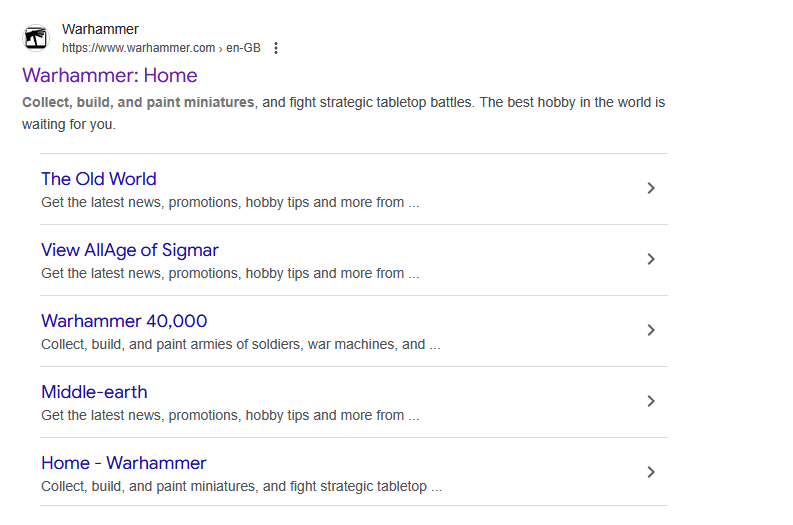Expand the chevron on the Warhammer 40,000 row
The height and width of the screenshot is (525, 793).
[651, 330]
